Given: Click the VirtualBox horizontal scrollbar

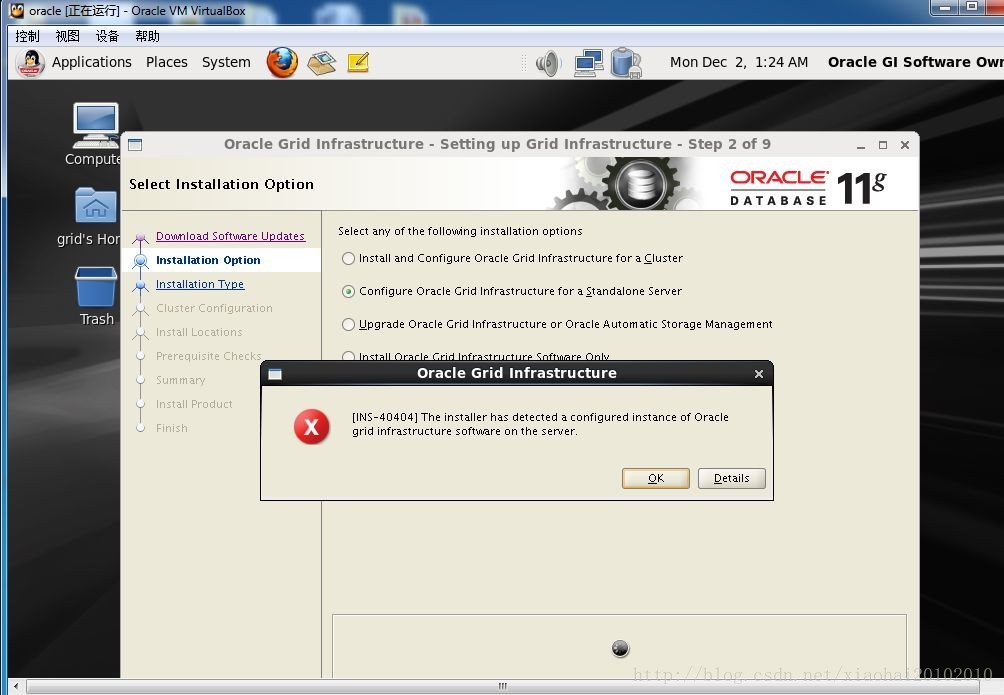Looking at the screenshot, I should click(503, 686).
